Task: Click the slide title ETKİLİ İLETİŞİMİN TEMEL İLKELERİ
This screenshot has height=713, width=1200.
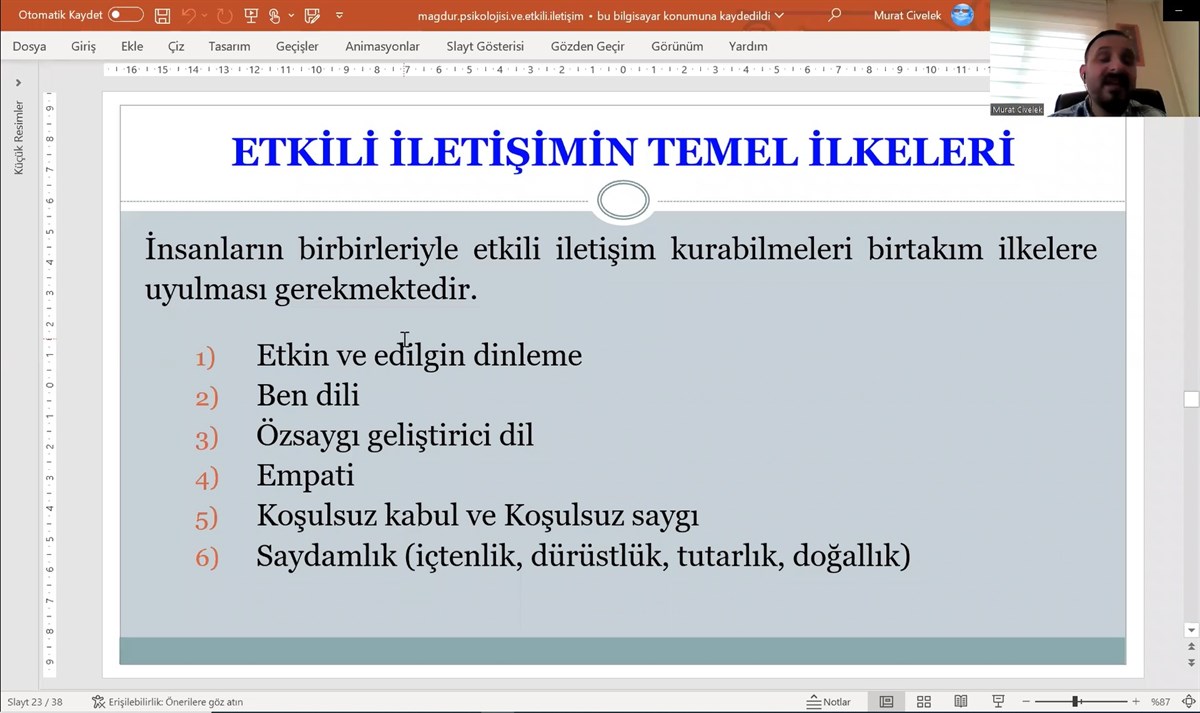Action: tap(622, 152)
